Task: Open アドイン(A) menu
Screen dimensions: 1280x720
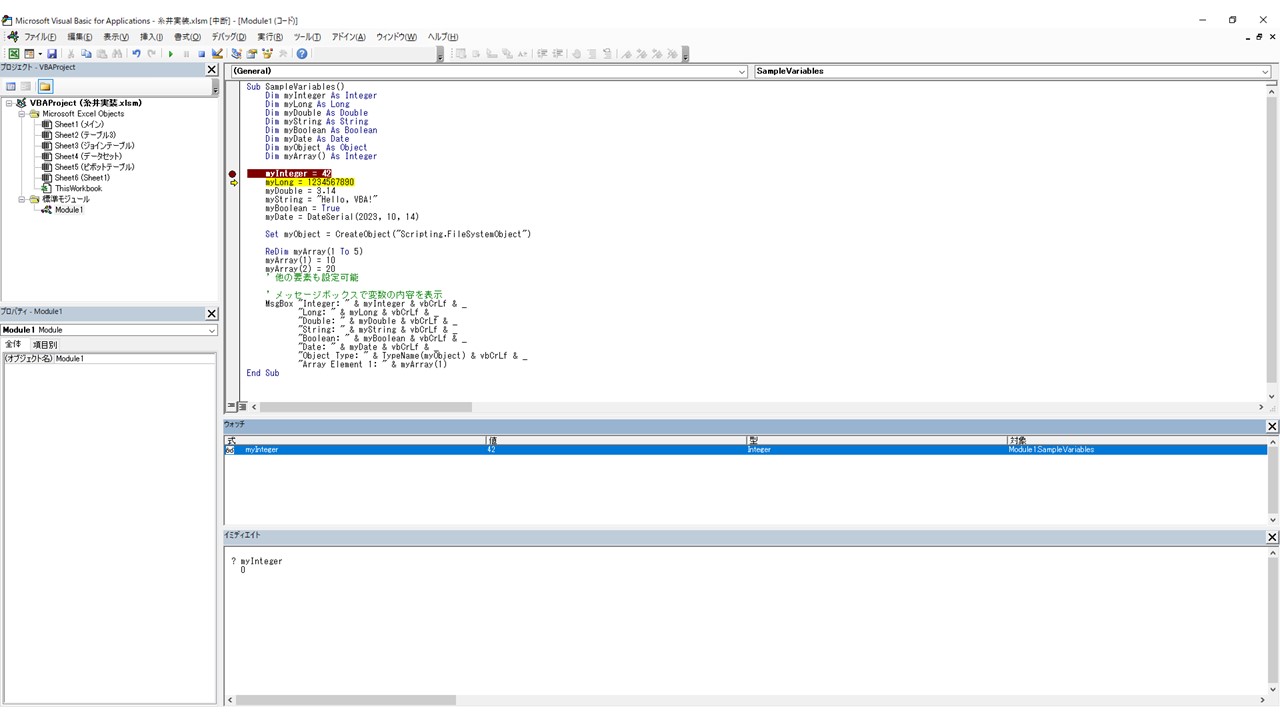Action: click(x=348, y=37)
